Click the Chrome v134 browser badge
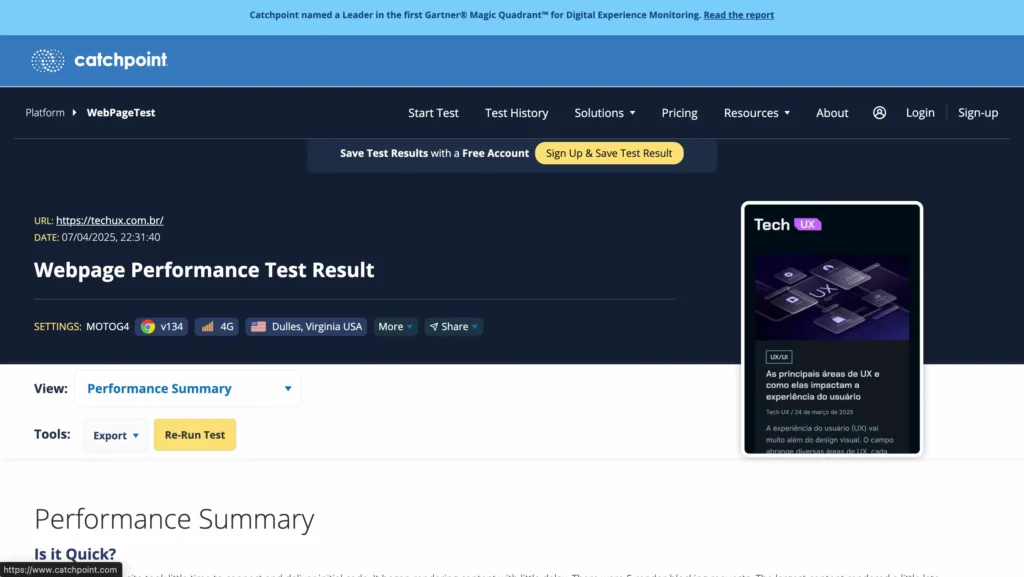The height and width of the screenshot is (577, 1024). [162, 326]
